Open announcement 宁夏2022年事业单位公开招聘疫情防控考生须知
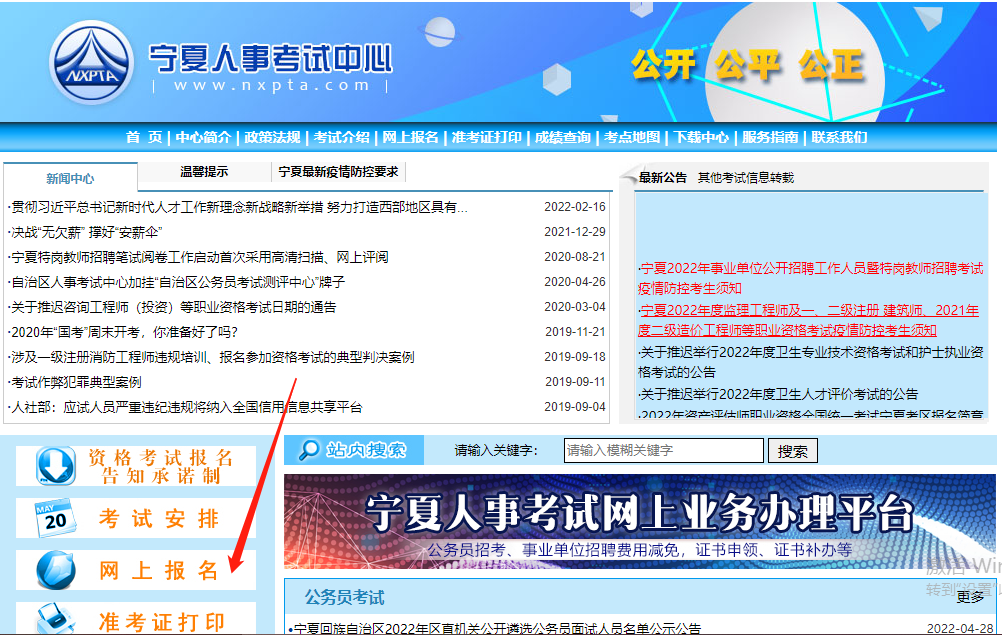Image resolution: width=1002 pixels, height=635 pixels. pyautogui.click(x=810, y=278)
